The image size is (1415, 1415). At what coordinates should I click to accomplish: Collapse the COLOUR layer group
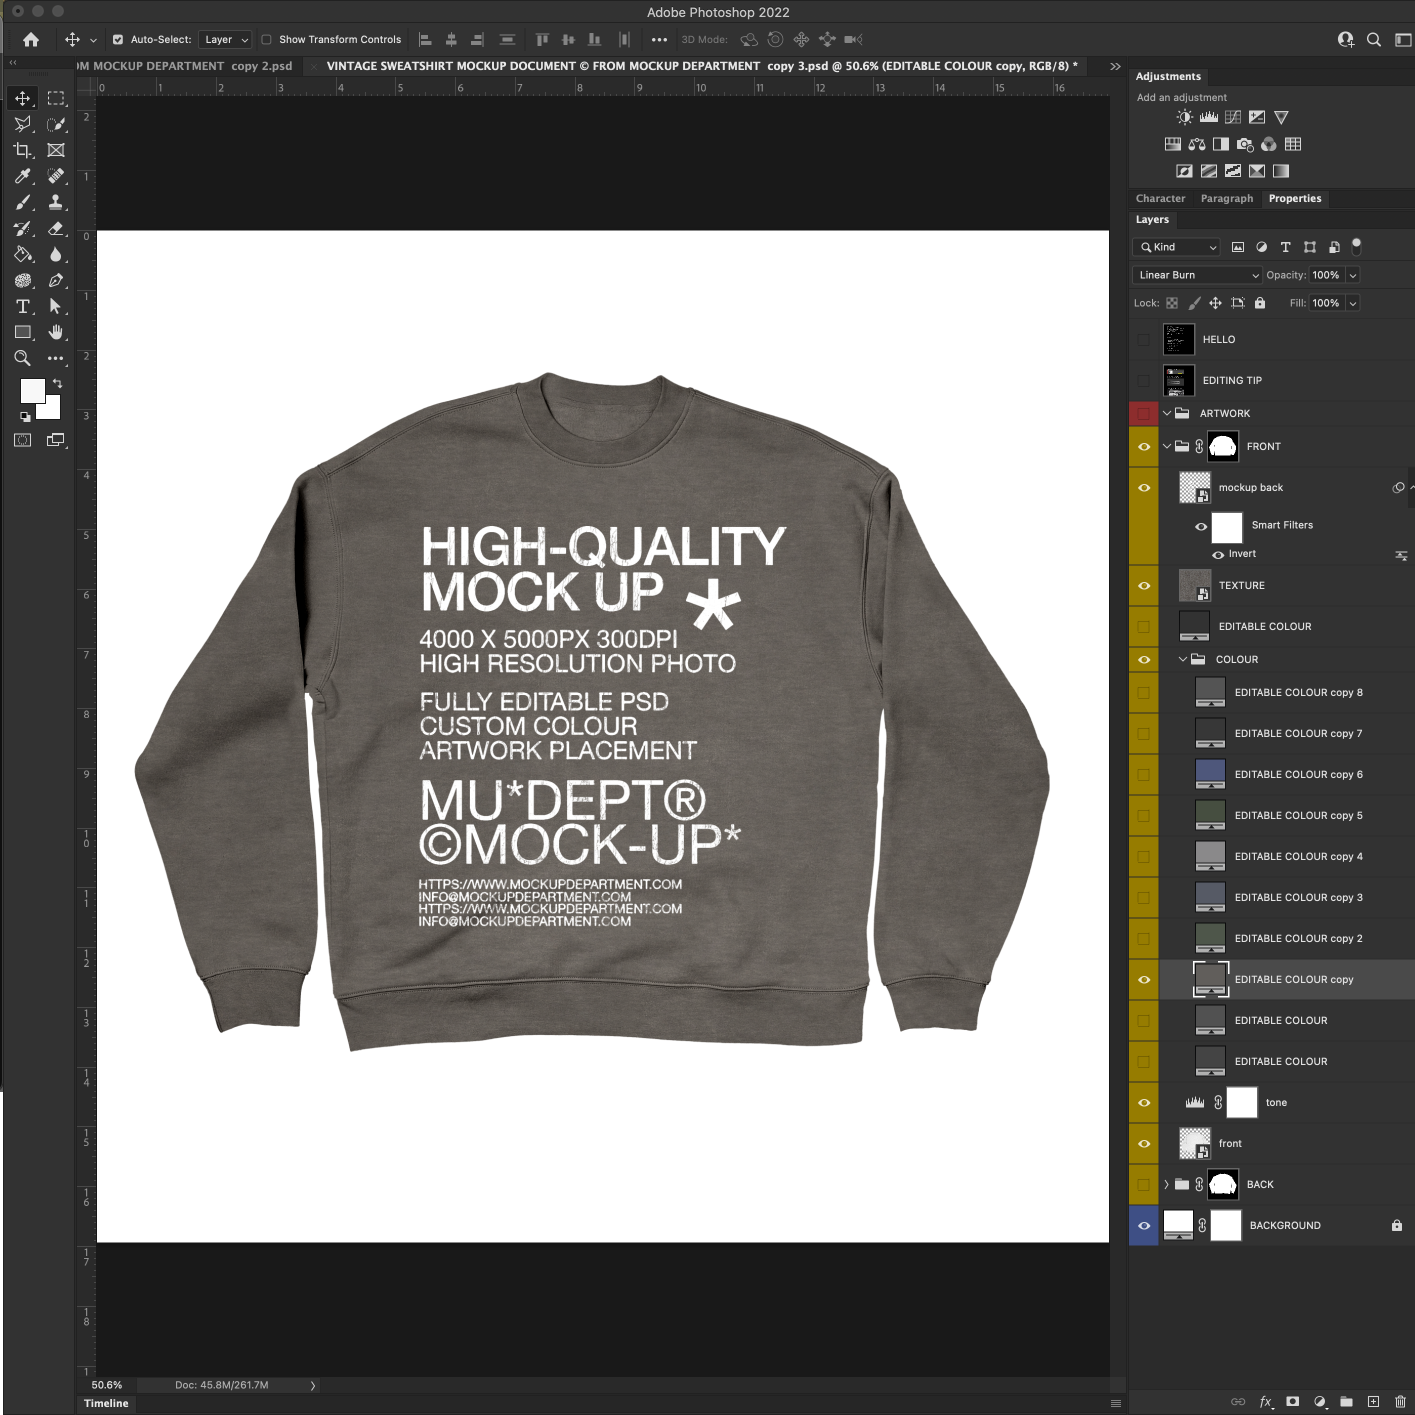point(1183,660)
